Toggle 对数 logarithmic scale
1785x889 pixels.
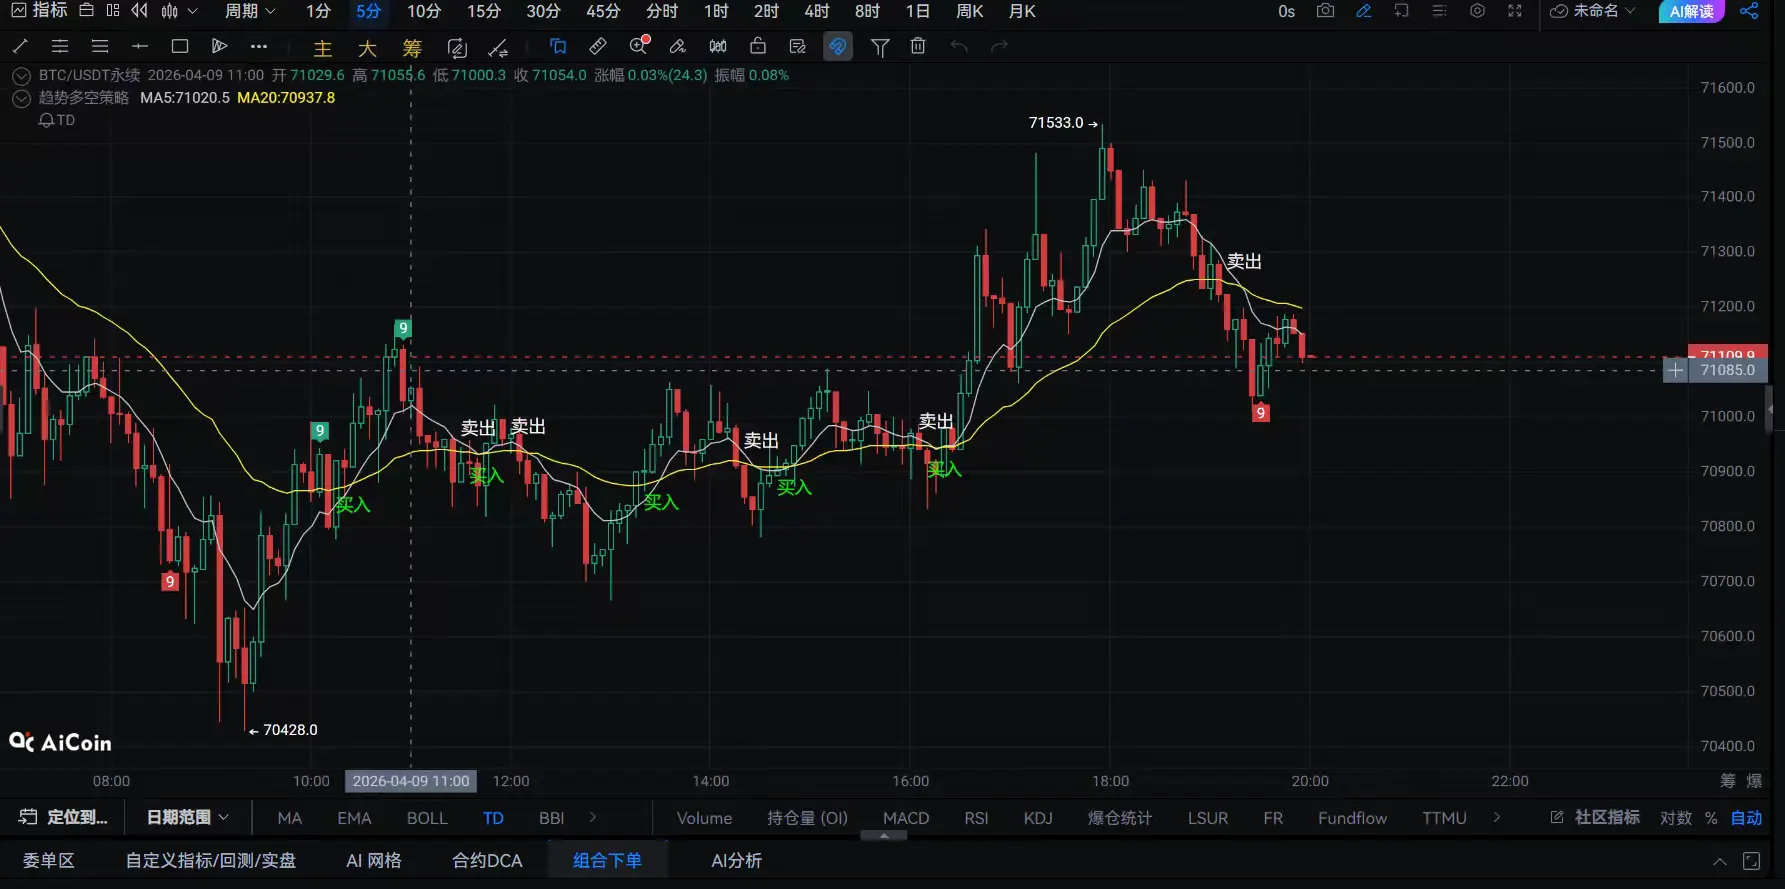coord(1676,818)
